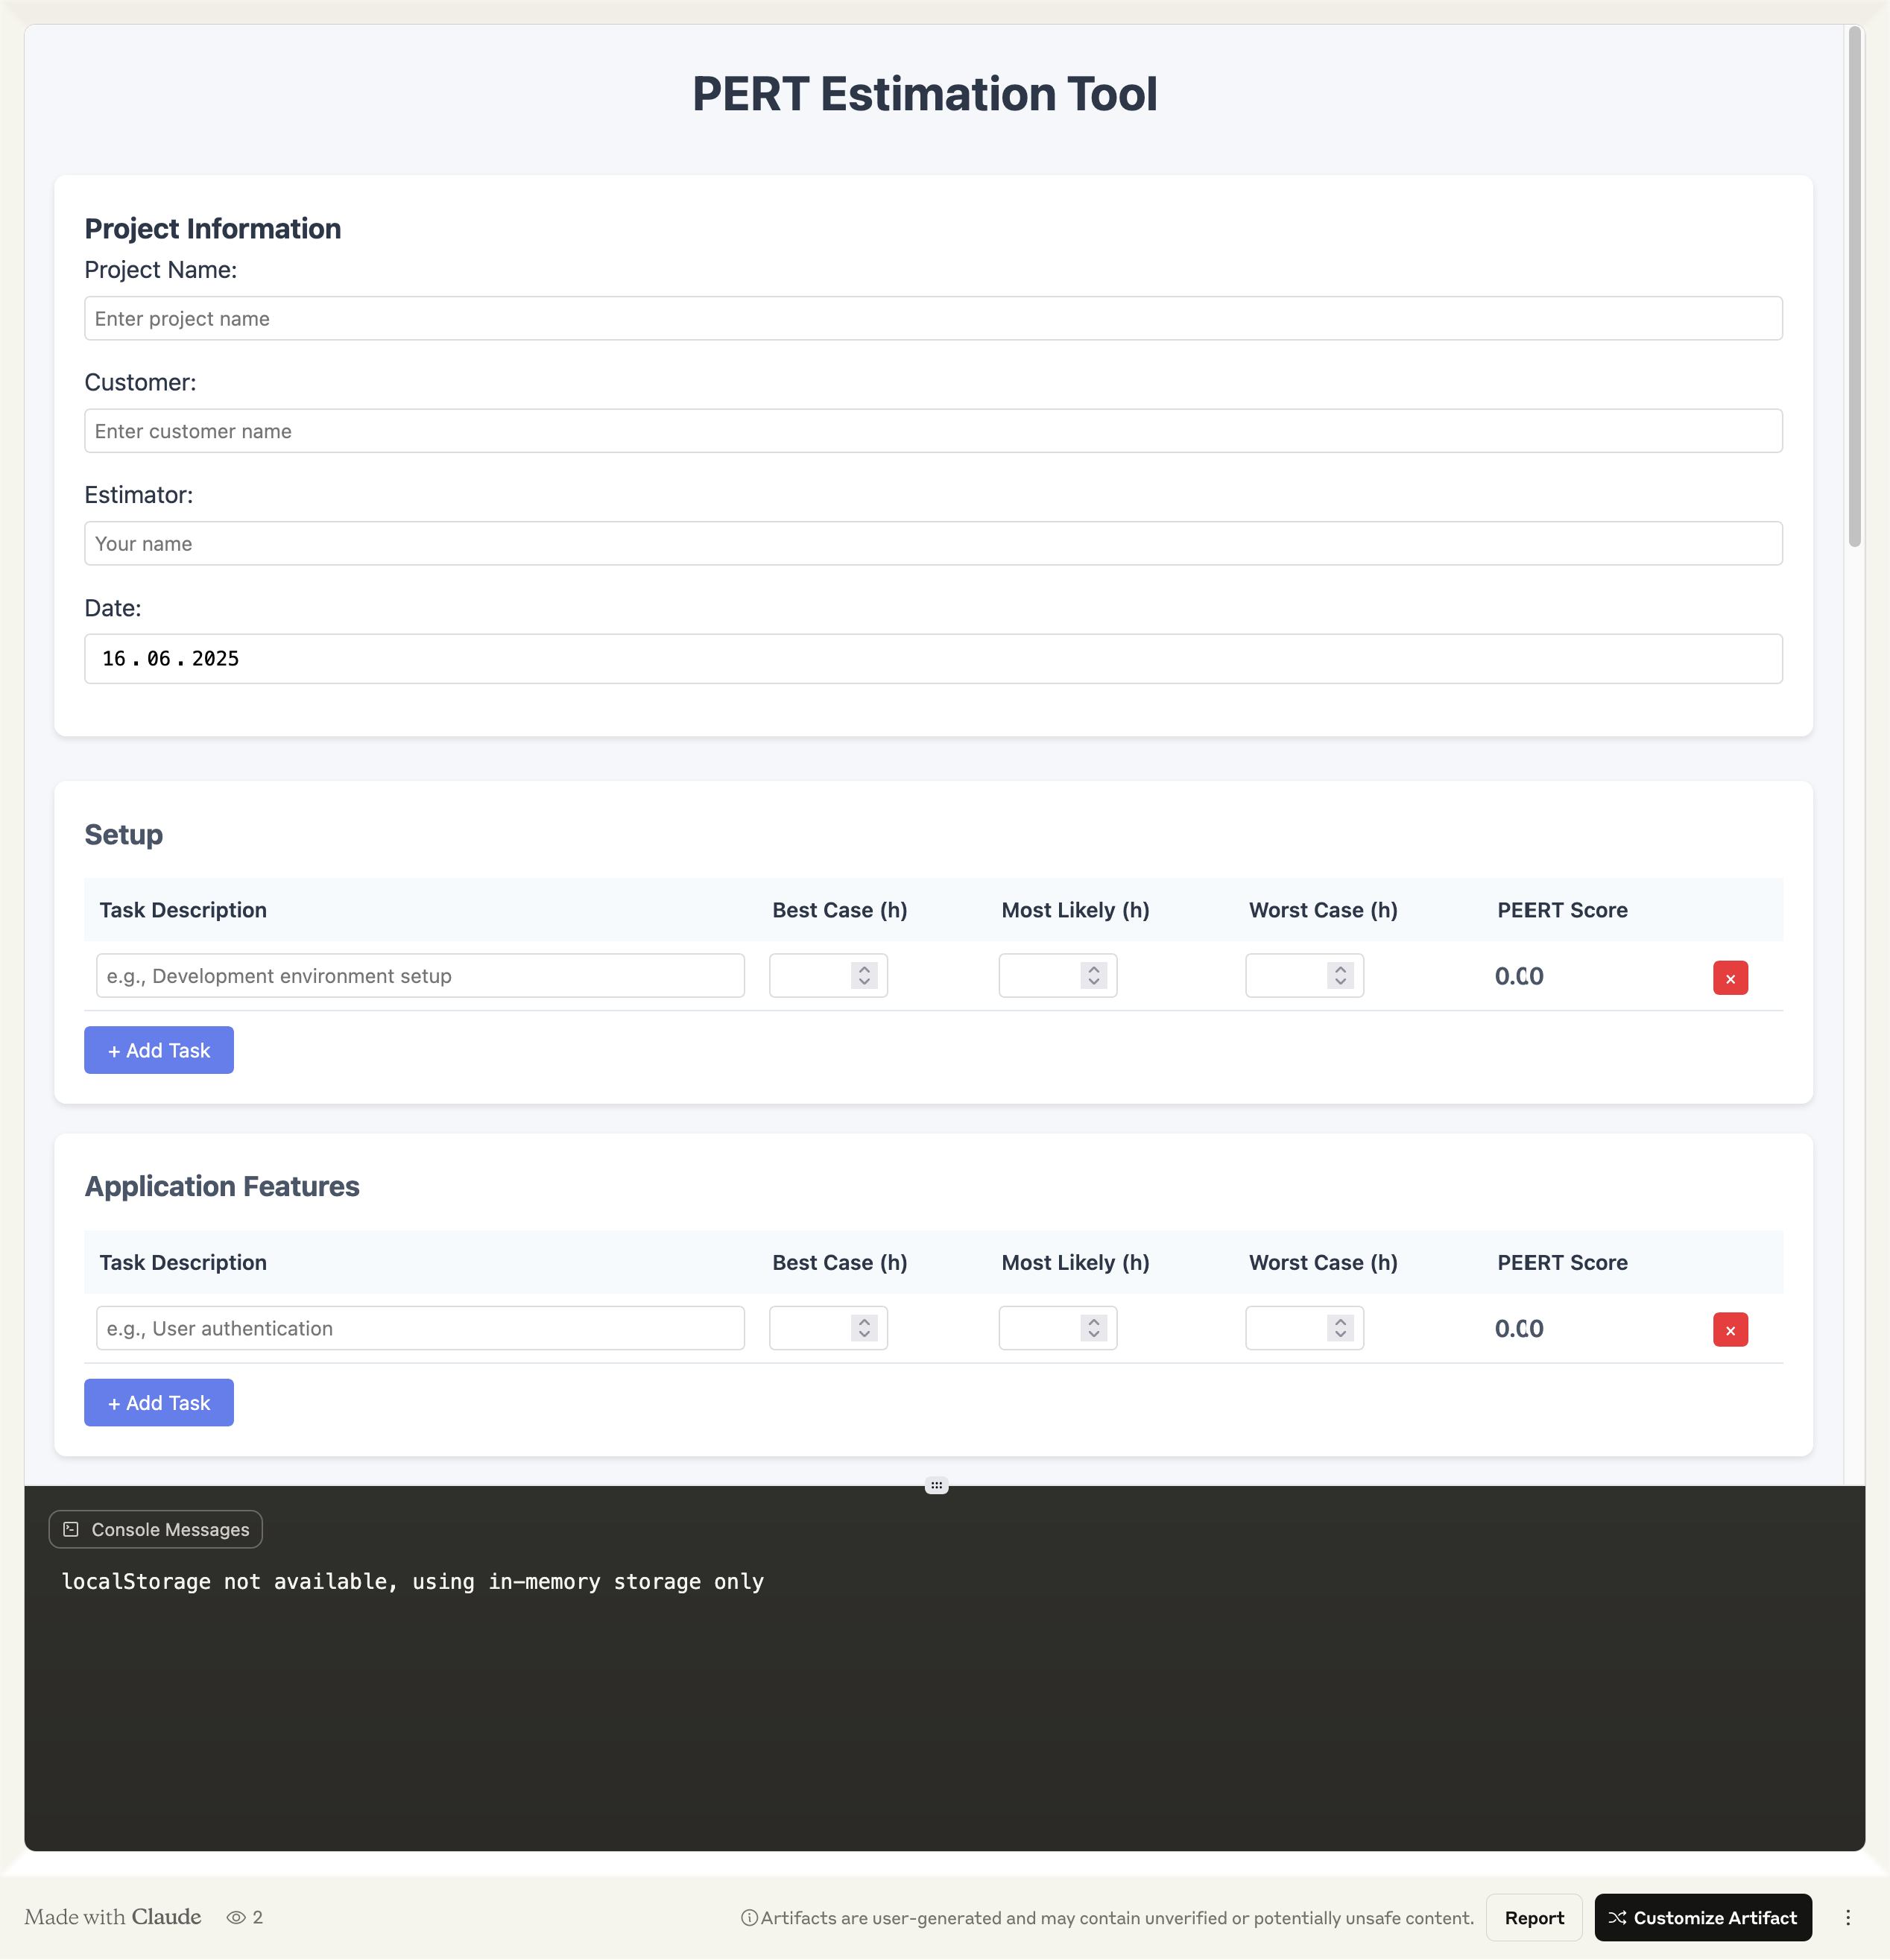The height and width of the screenshot is (1960, 1890).
Task: Click shuffle icon on Customize Artifact
Action: [1617, 1917]
